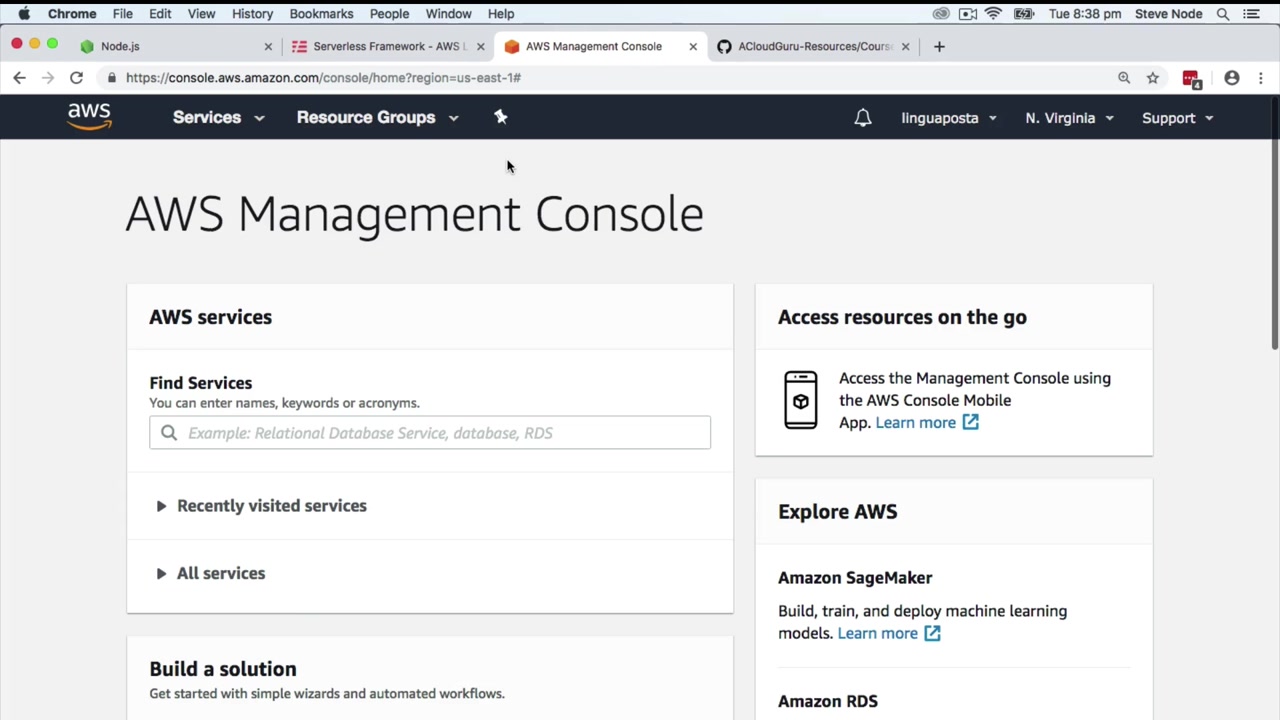1280x720 pixels.
Task: Click the AWS logo home icon
Action: coord(89,117)
